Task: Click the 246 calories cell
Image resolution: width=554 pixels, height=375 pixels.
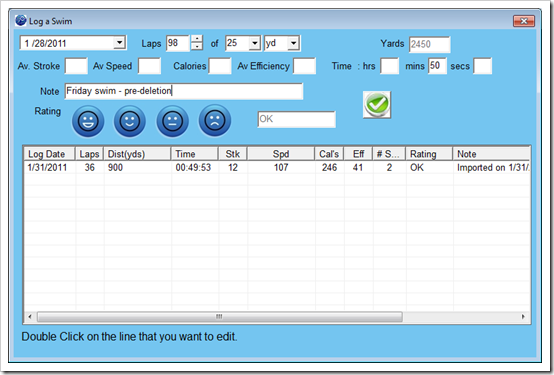Action: pos(329,168)
